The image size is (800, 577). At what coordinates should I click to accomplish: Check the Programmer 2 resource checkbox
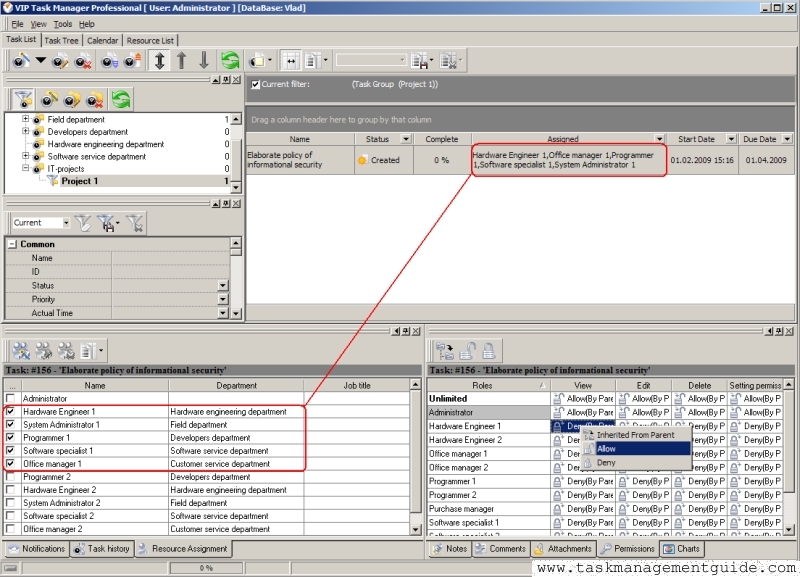coord(10,476)
